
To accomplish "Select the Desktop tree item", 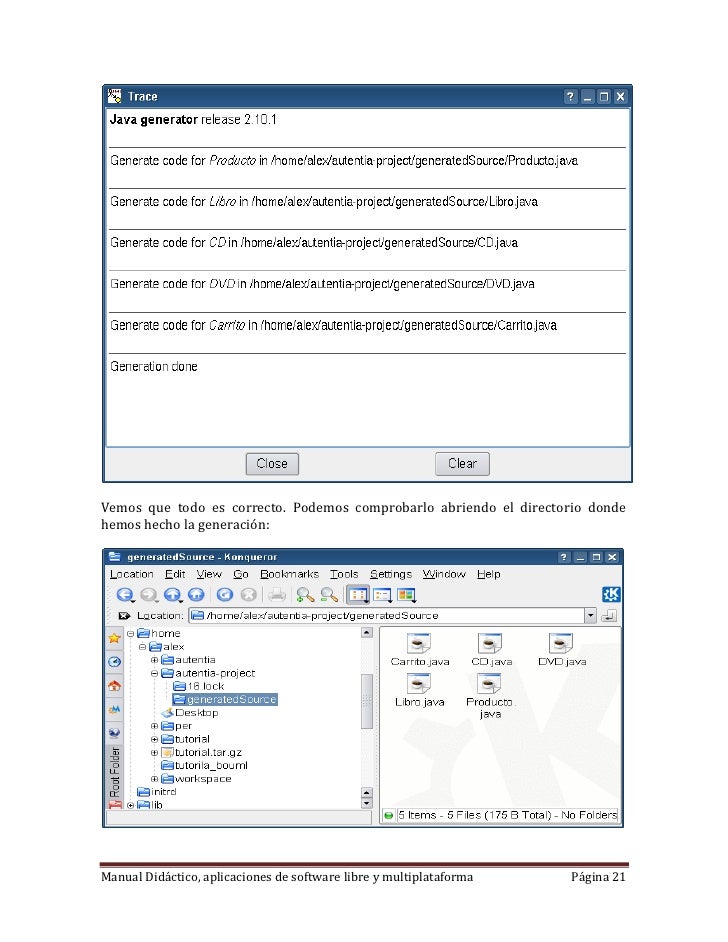I will pyautogui.click(x=190, y=713).
